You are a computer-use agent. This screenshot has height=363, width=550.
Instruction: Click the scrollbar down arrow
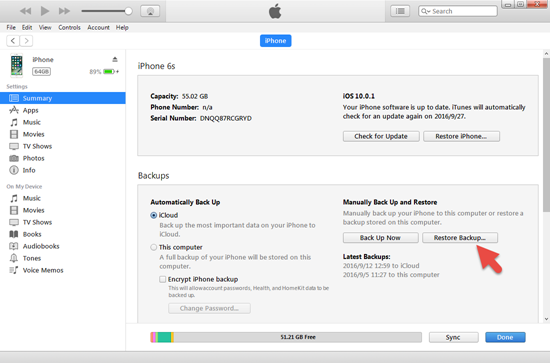pyautogui.click(x=546, y=319)
